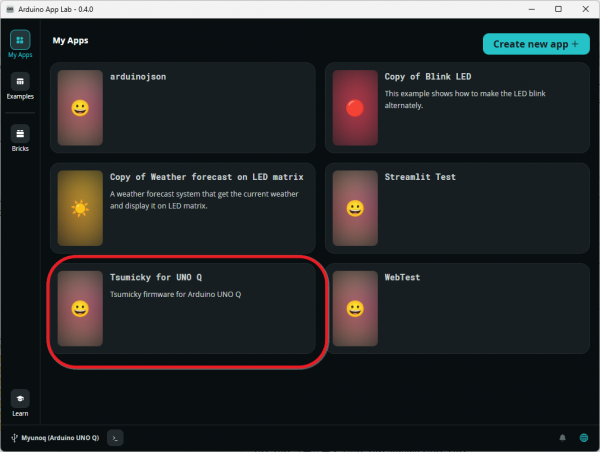The height and width of the screenshot is (452, 600).
Task: Open the Examples sidebar icon
Action: (20, 81)
